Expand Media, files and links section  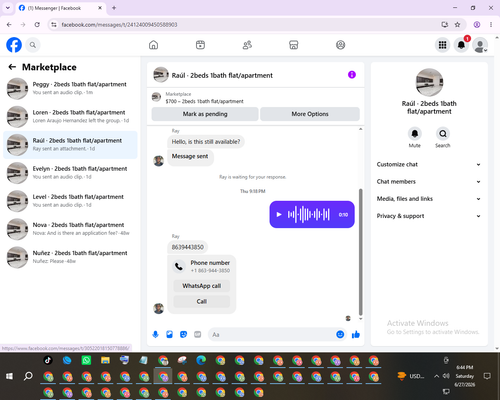tap(429, 199)
